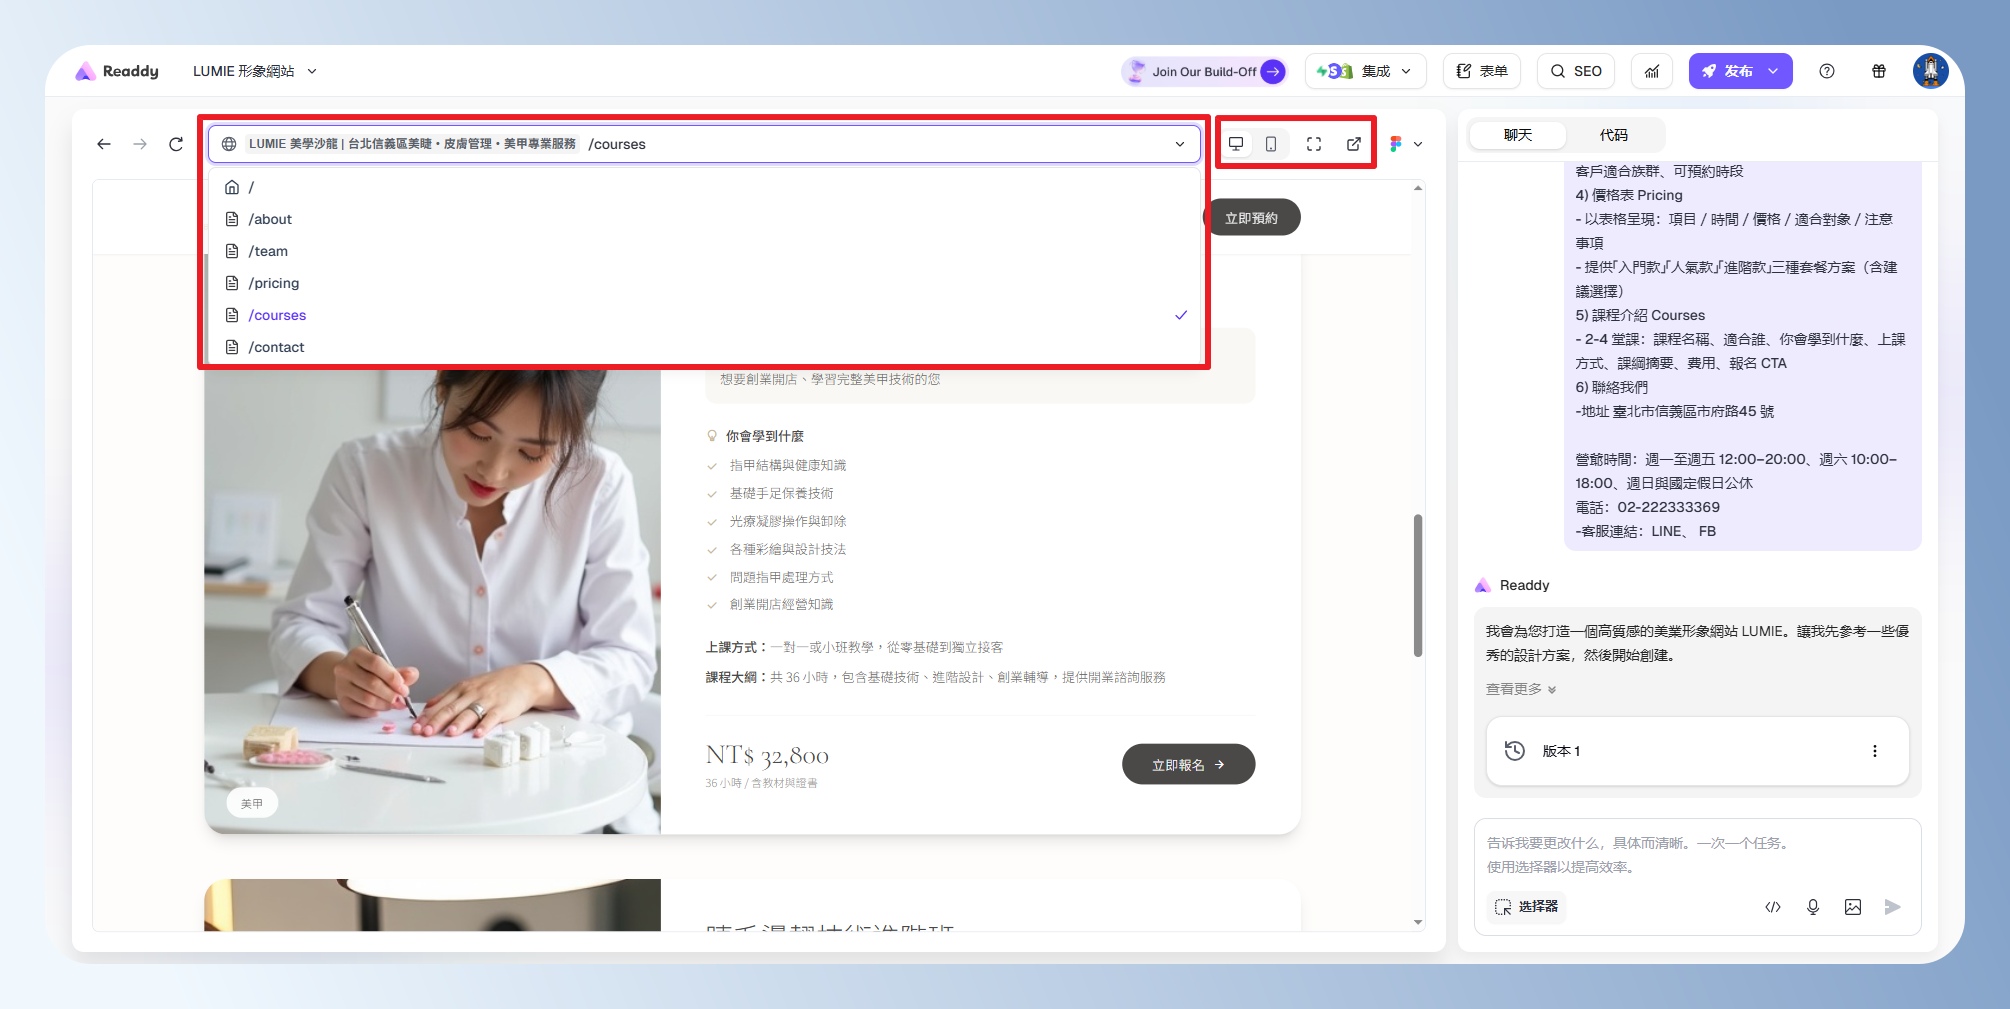Image resolution: width=2010 pixels, height=1009 pixels.
Task: Select the /pricing page from the list
Action: coord(274,283)
